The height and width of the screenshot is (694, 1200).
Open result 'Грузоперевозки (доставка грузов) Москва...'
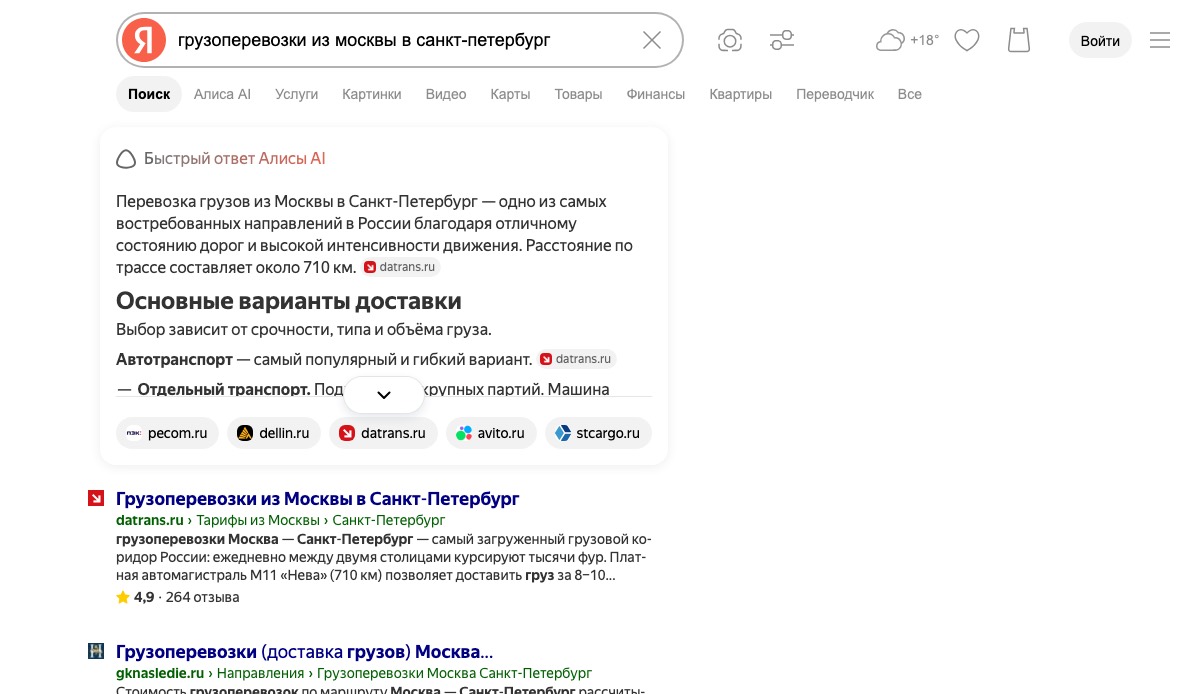[305, 651]
